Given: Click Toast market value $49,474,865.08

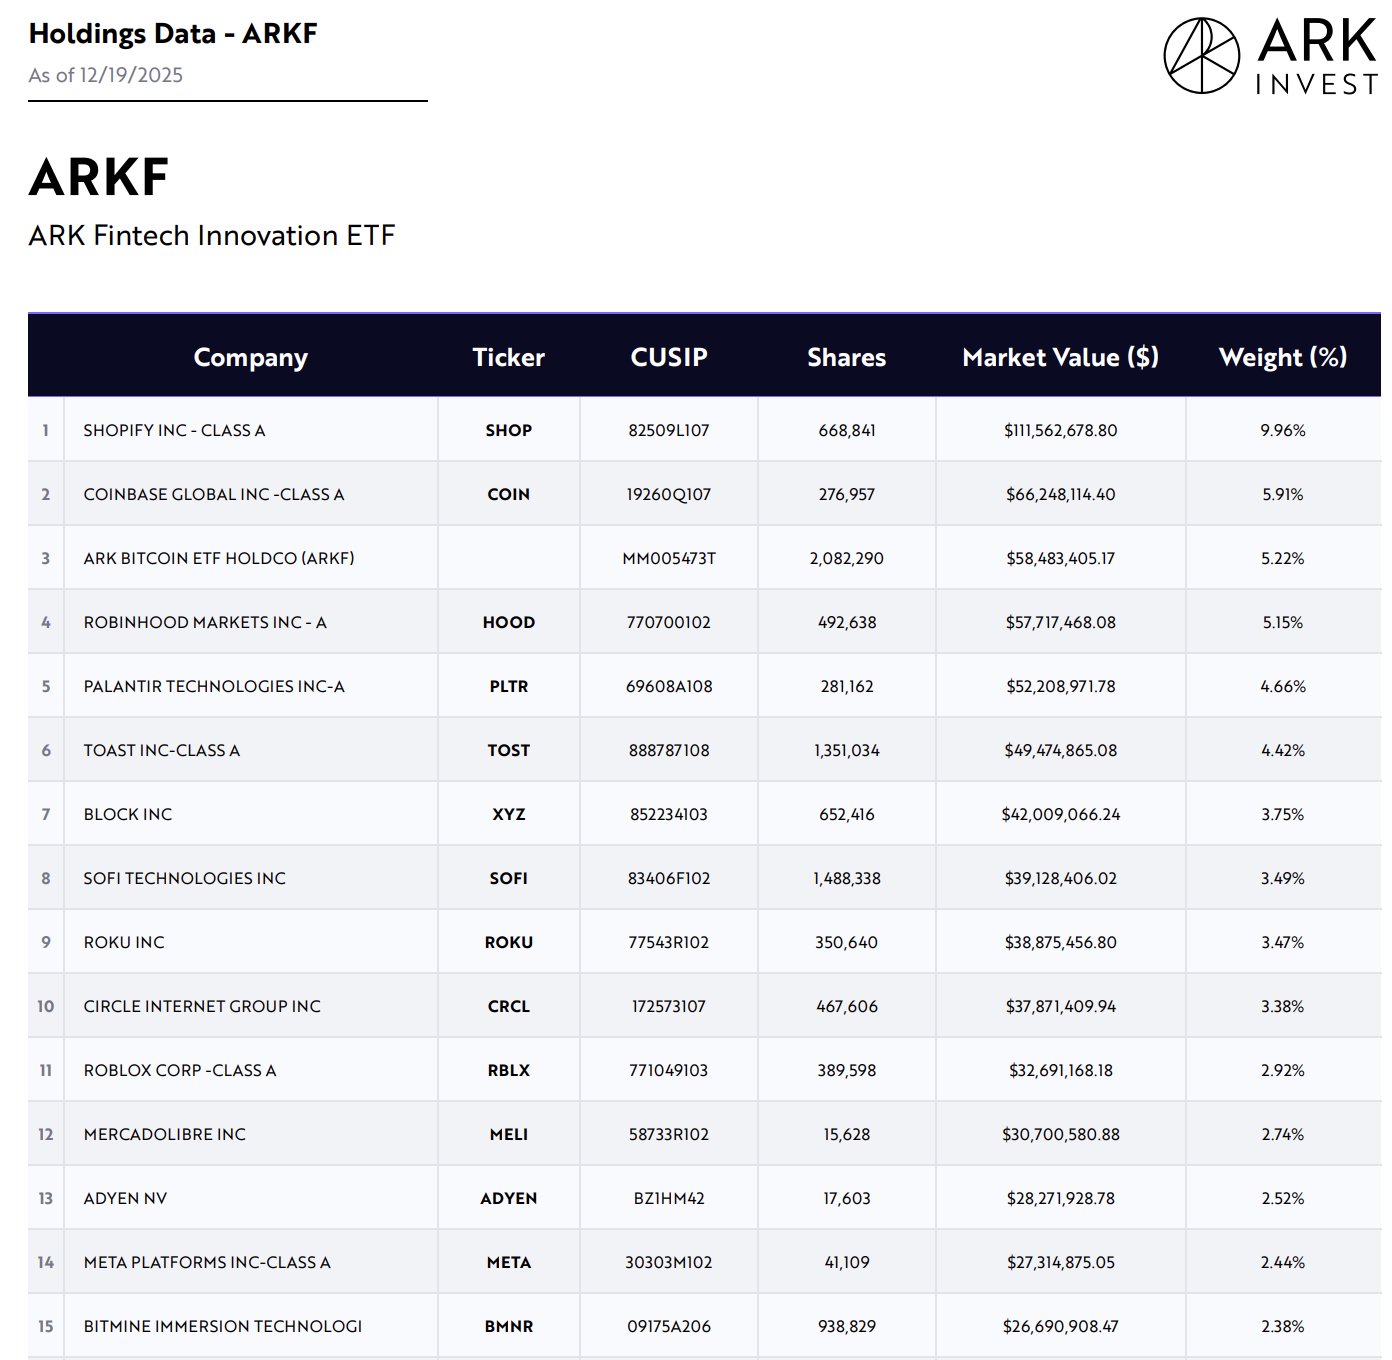Looking at the screenshot, I should pos(1060,750).
